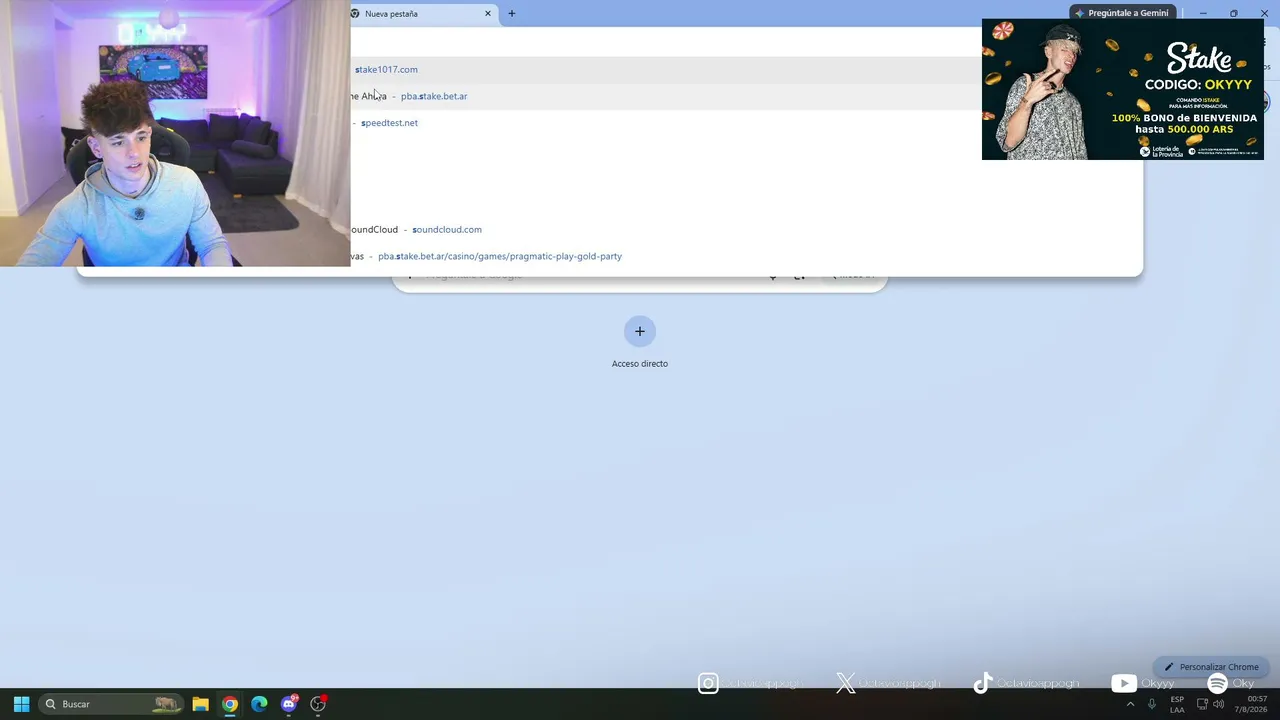
Task: Restore down the Chrome window
Action: coord(1234,13)
